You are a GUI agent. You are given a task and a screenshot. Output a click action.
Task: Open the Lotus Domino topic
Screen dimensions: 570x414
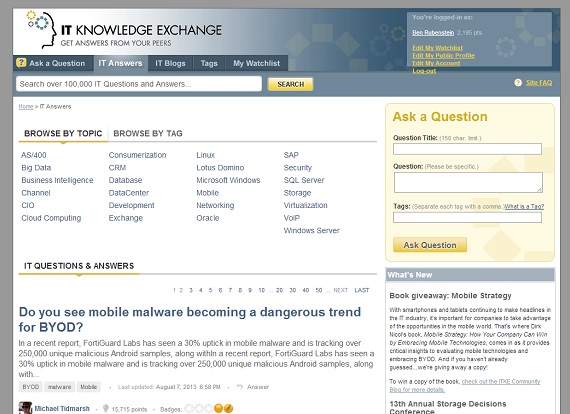tap(220, 168)
